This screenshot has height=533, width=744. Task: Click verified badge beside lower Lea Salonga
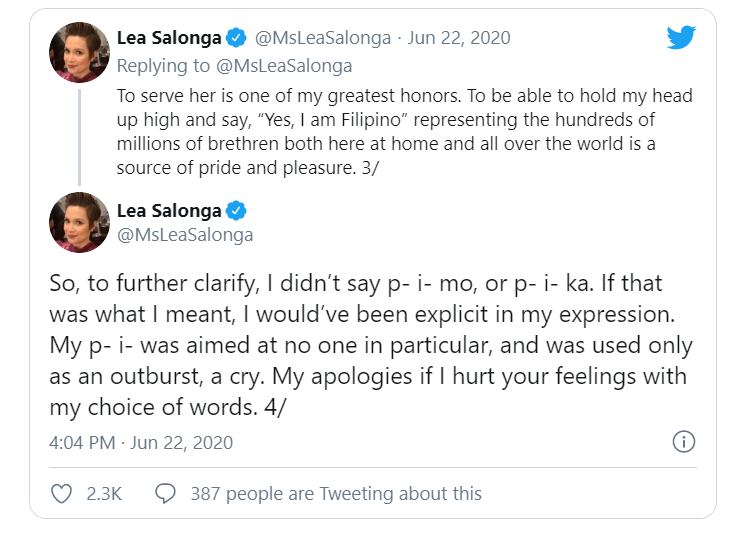236,211
